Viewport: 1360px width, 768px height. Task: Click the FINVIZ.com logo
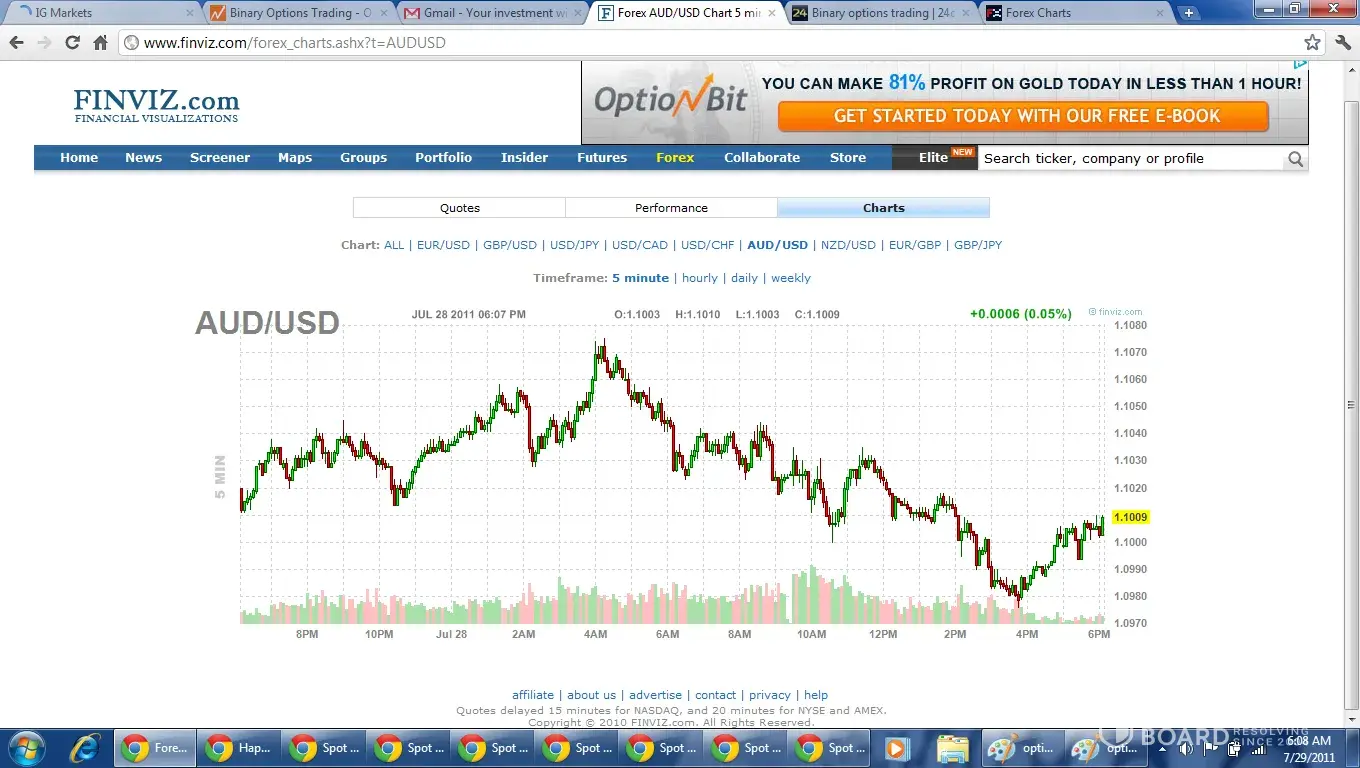point(156,105)
